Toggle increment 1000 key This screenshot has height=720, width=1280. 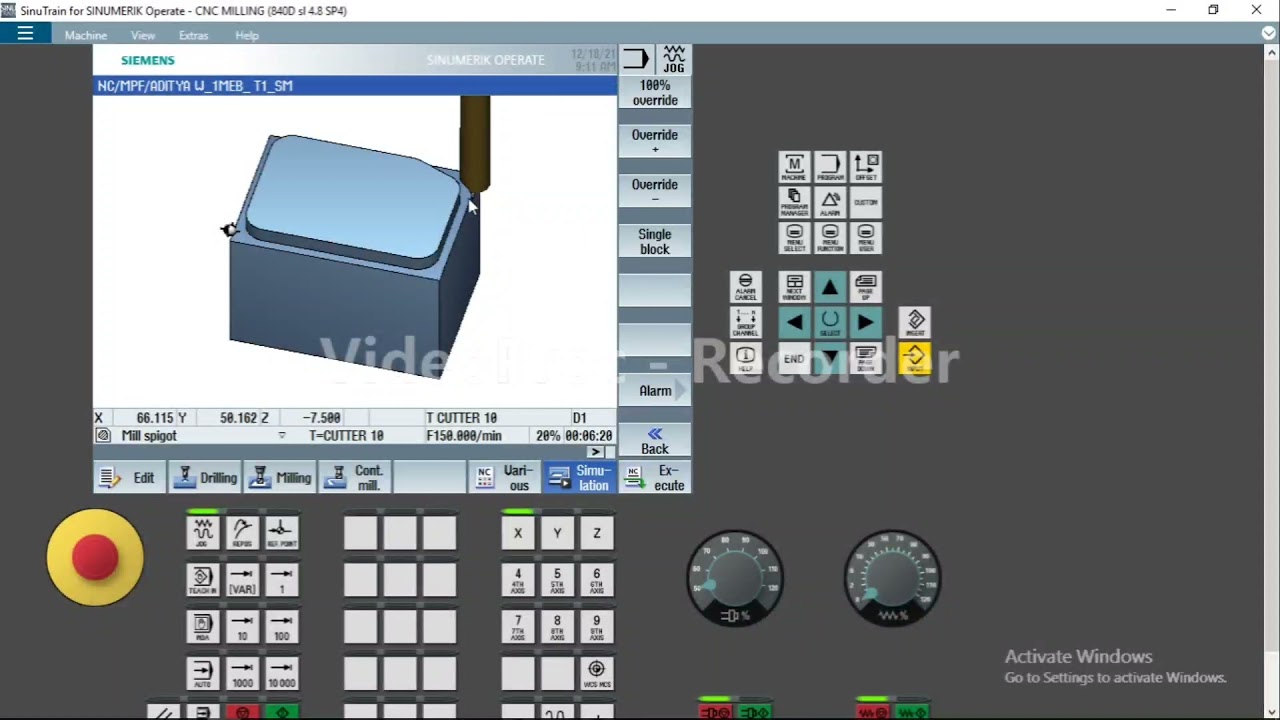pos(242,672)
